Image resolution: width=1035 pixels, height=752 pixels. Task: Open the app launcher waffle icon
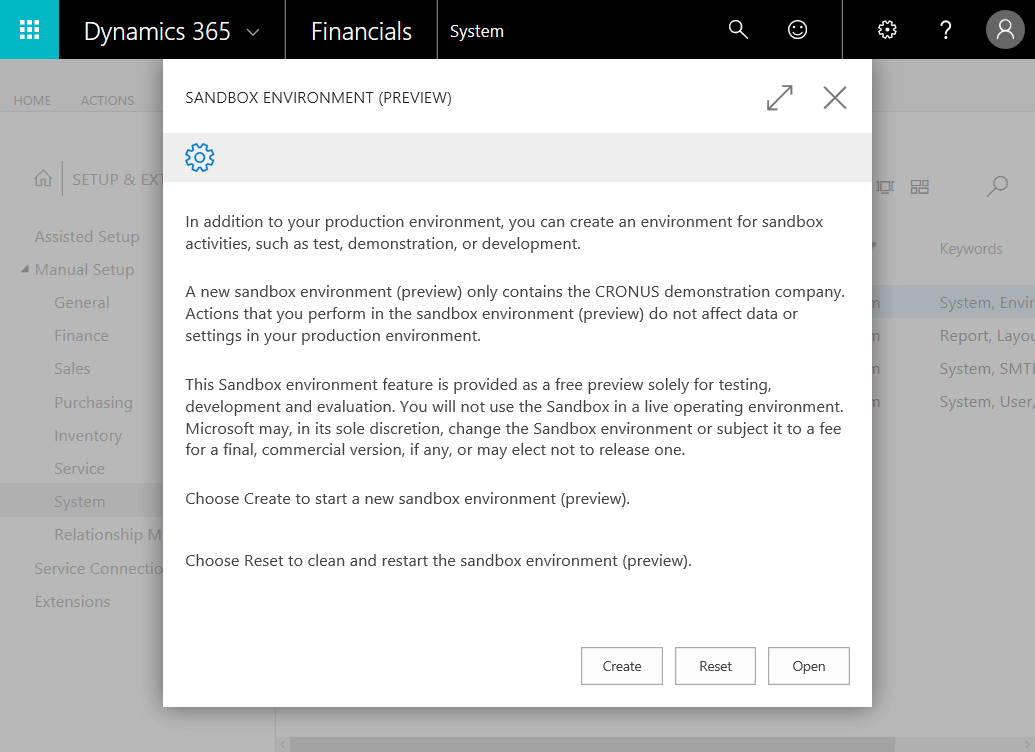tap(29, 30)
